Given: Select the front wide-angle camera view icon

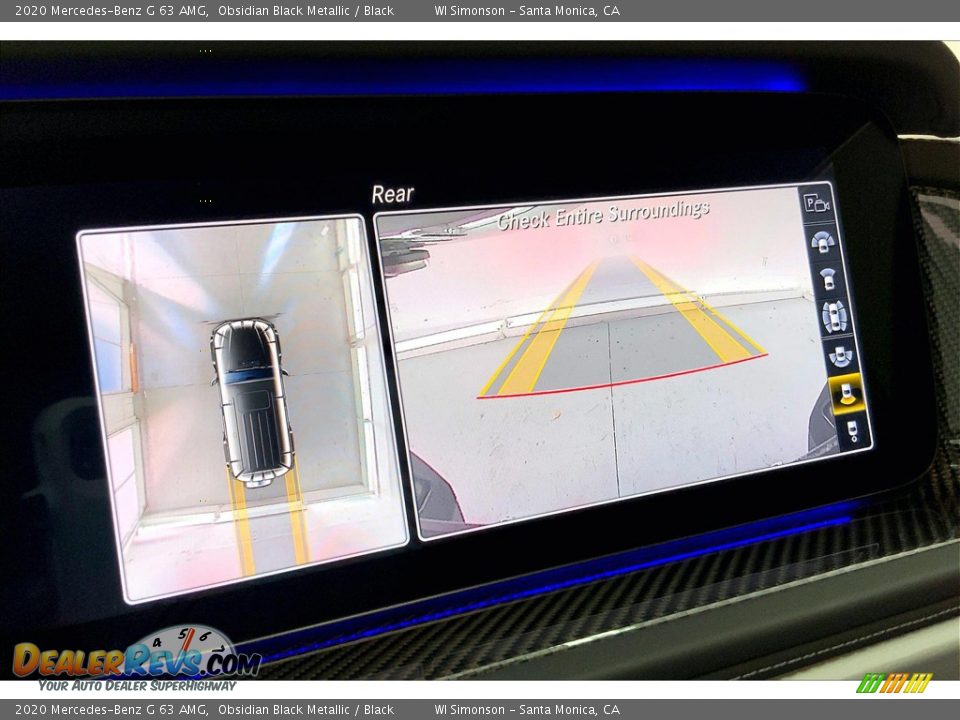Looking at the screenshot, I should (x=823, y=243).
